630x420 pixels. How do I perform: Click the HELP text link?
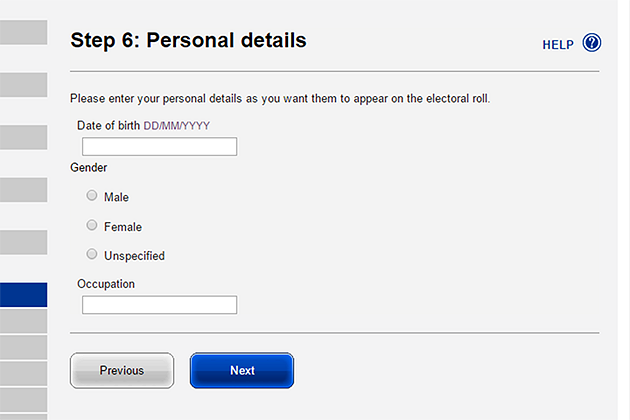coord(558,45)
